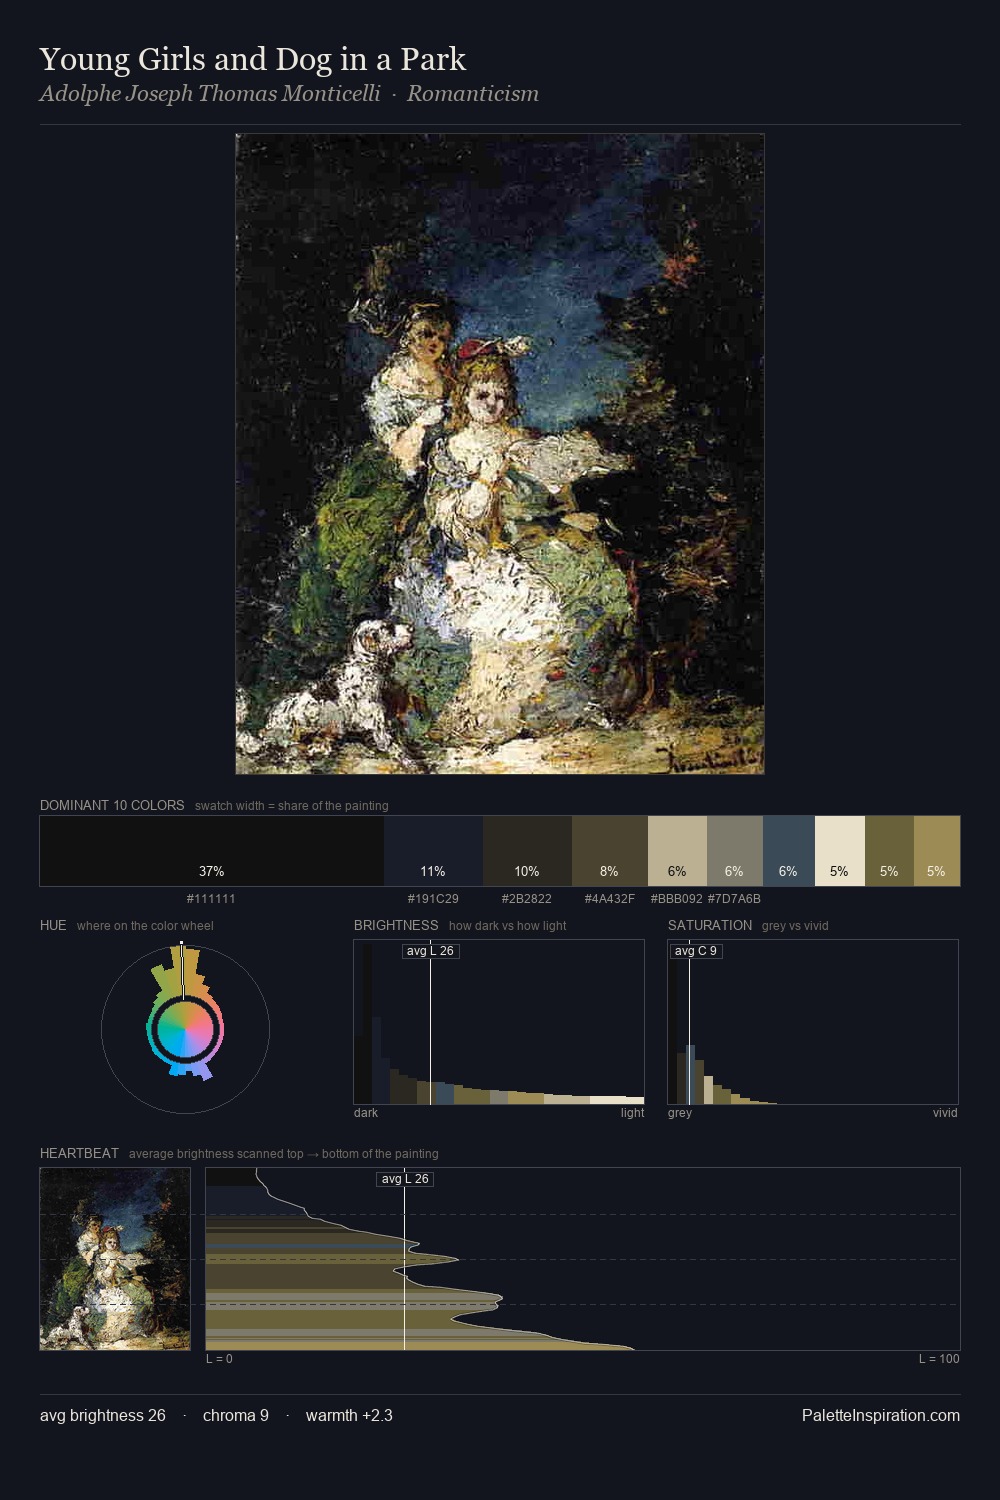Click the #111111 hex code label

tap(211, 898)
